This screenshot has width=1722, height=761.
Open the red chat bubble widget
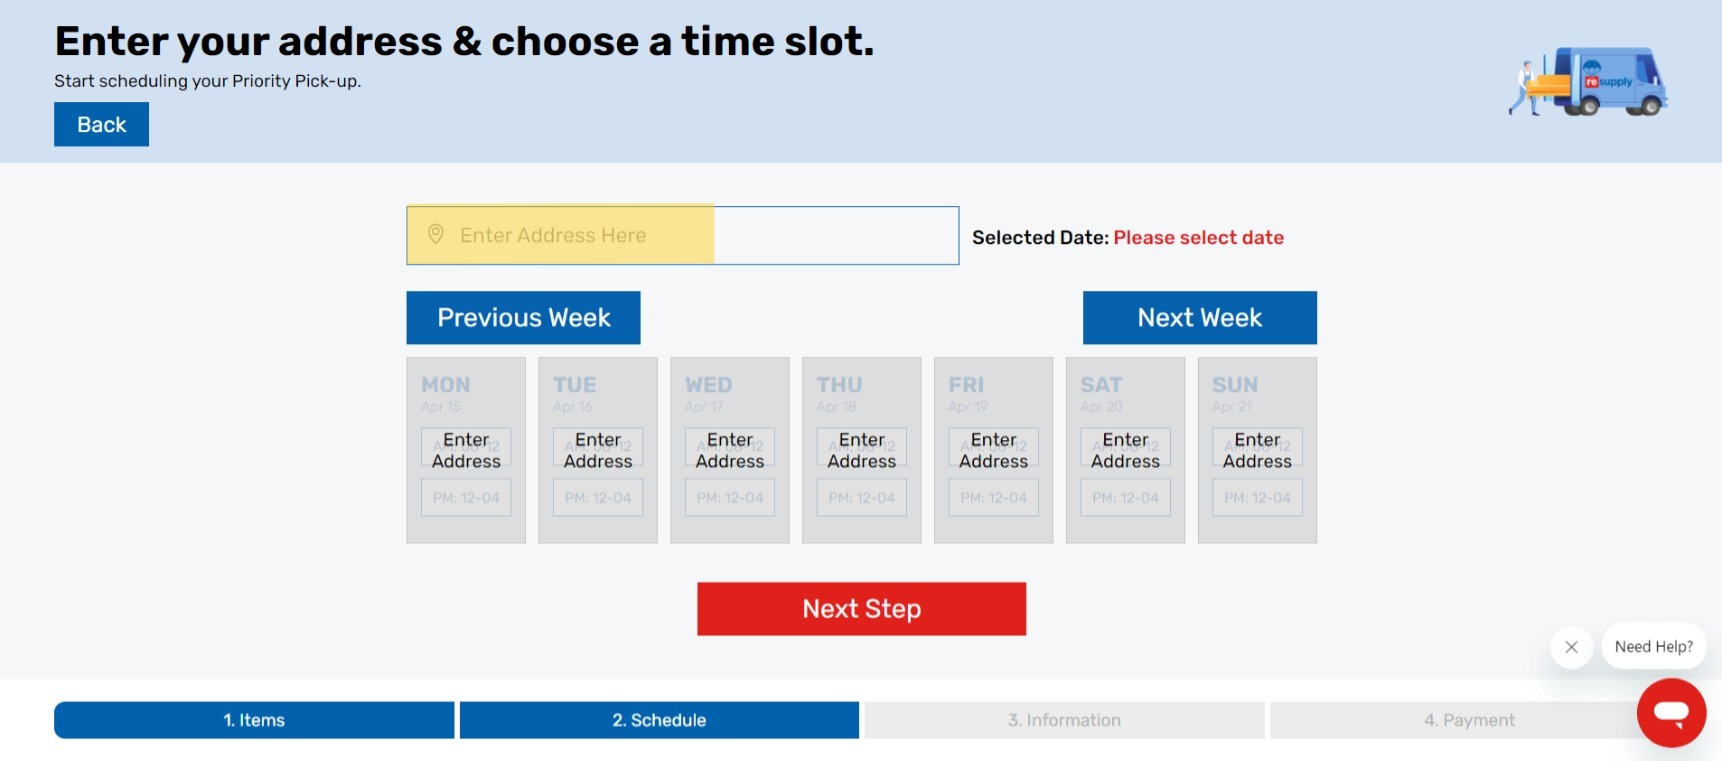(x=1671, y=713)
